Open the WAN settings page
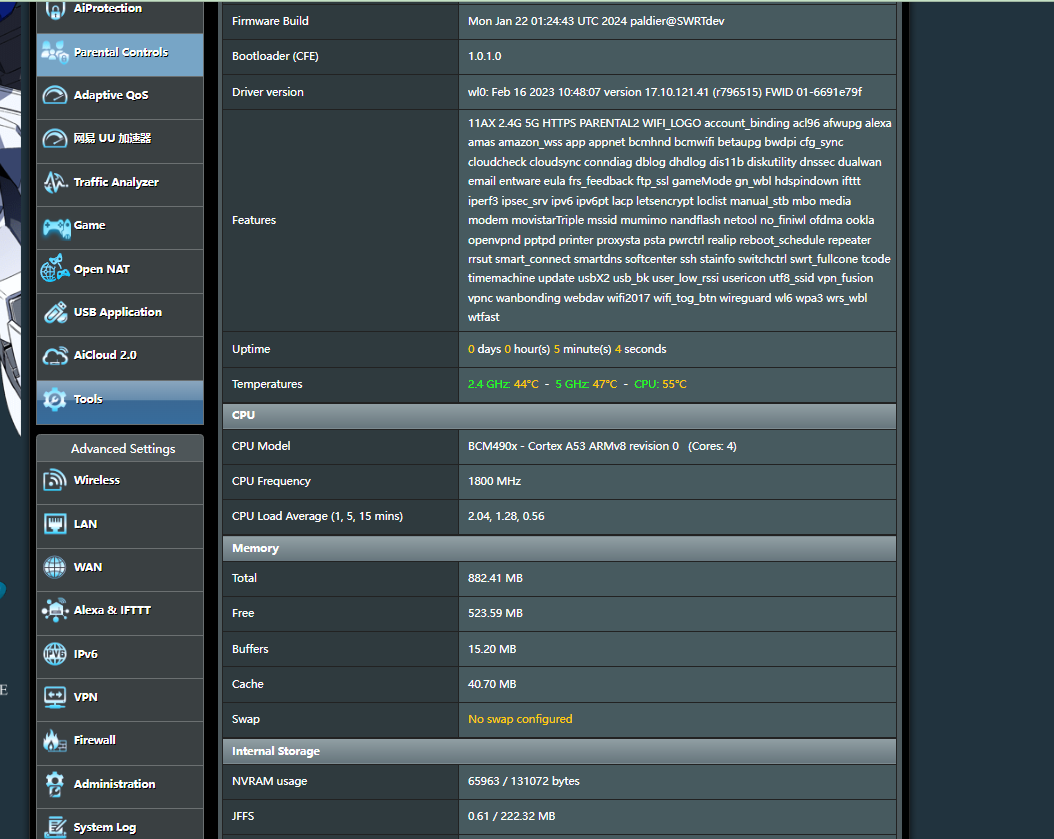 pyautogui.click(x=88, y=567)
